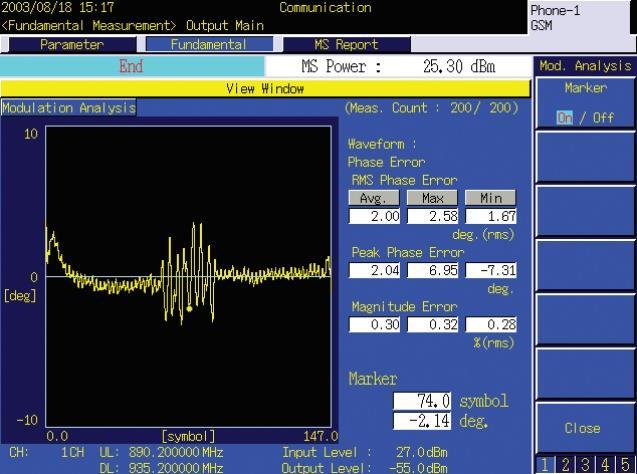Click the Meas. Count 200/ 200 text
Screen dimensions: 637x474
click(431, 108)
